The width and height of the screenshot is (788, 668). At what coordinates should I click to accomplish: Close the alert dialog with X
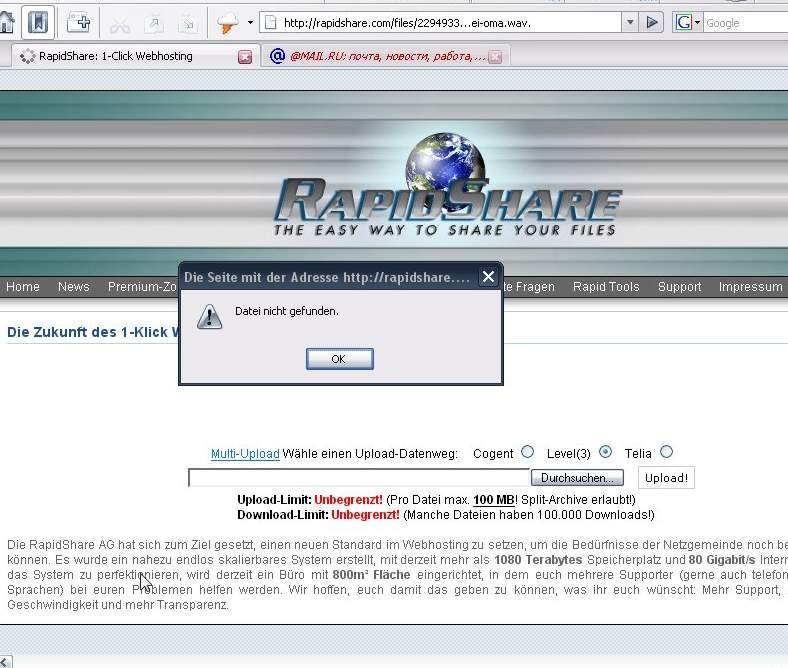click(x=488, y=277)
